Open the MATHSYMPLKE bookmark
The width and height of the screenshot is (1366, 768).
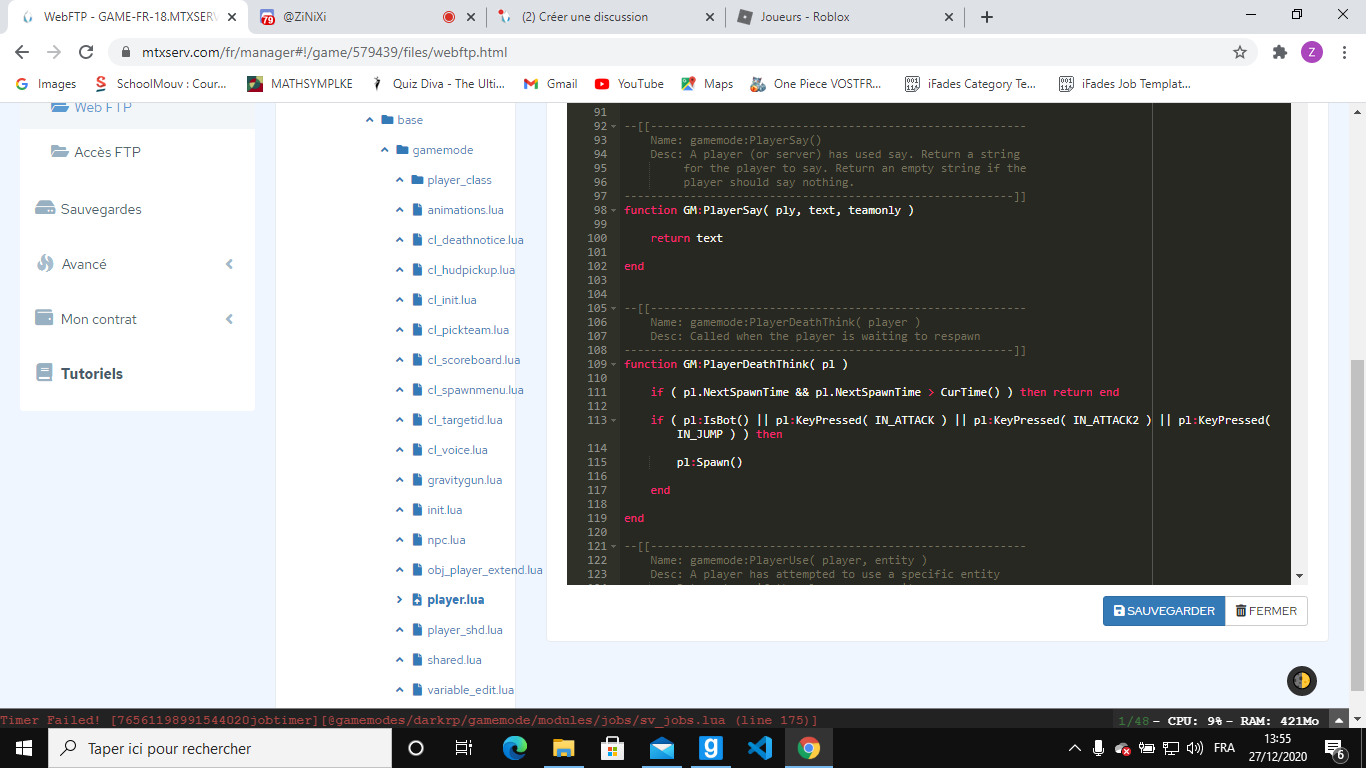coord(300,84)
